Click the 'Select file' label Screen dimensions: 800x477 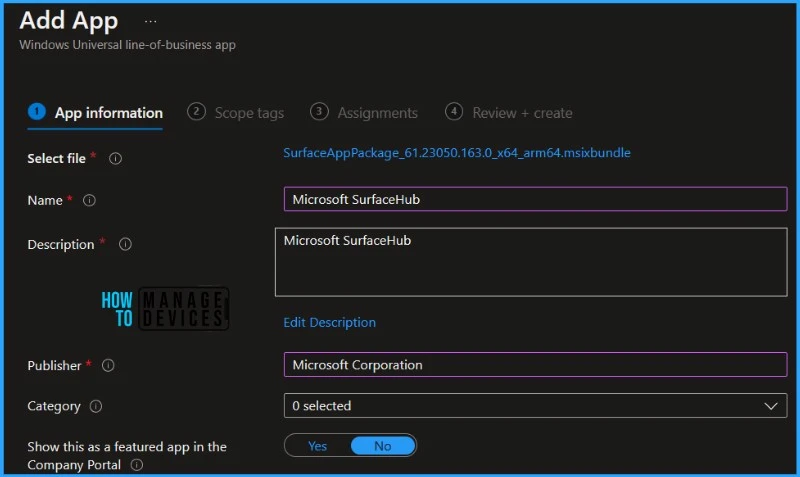click(57, 159)
